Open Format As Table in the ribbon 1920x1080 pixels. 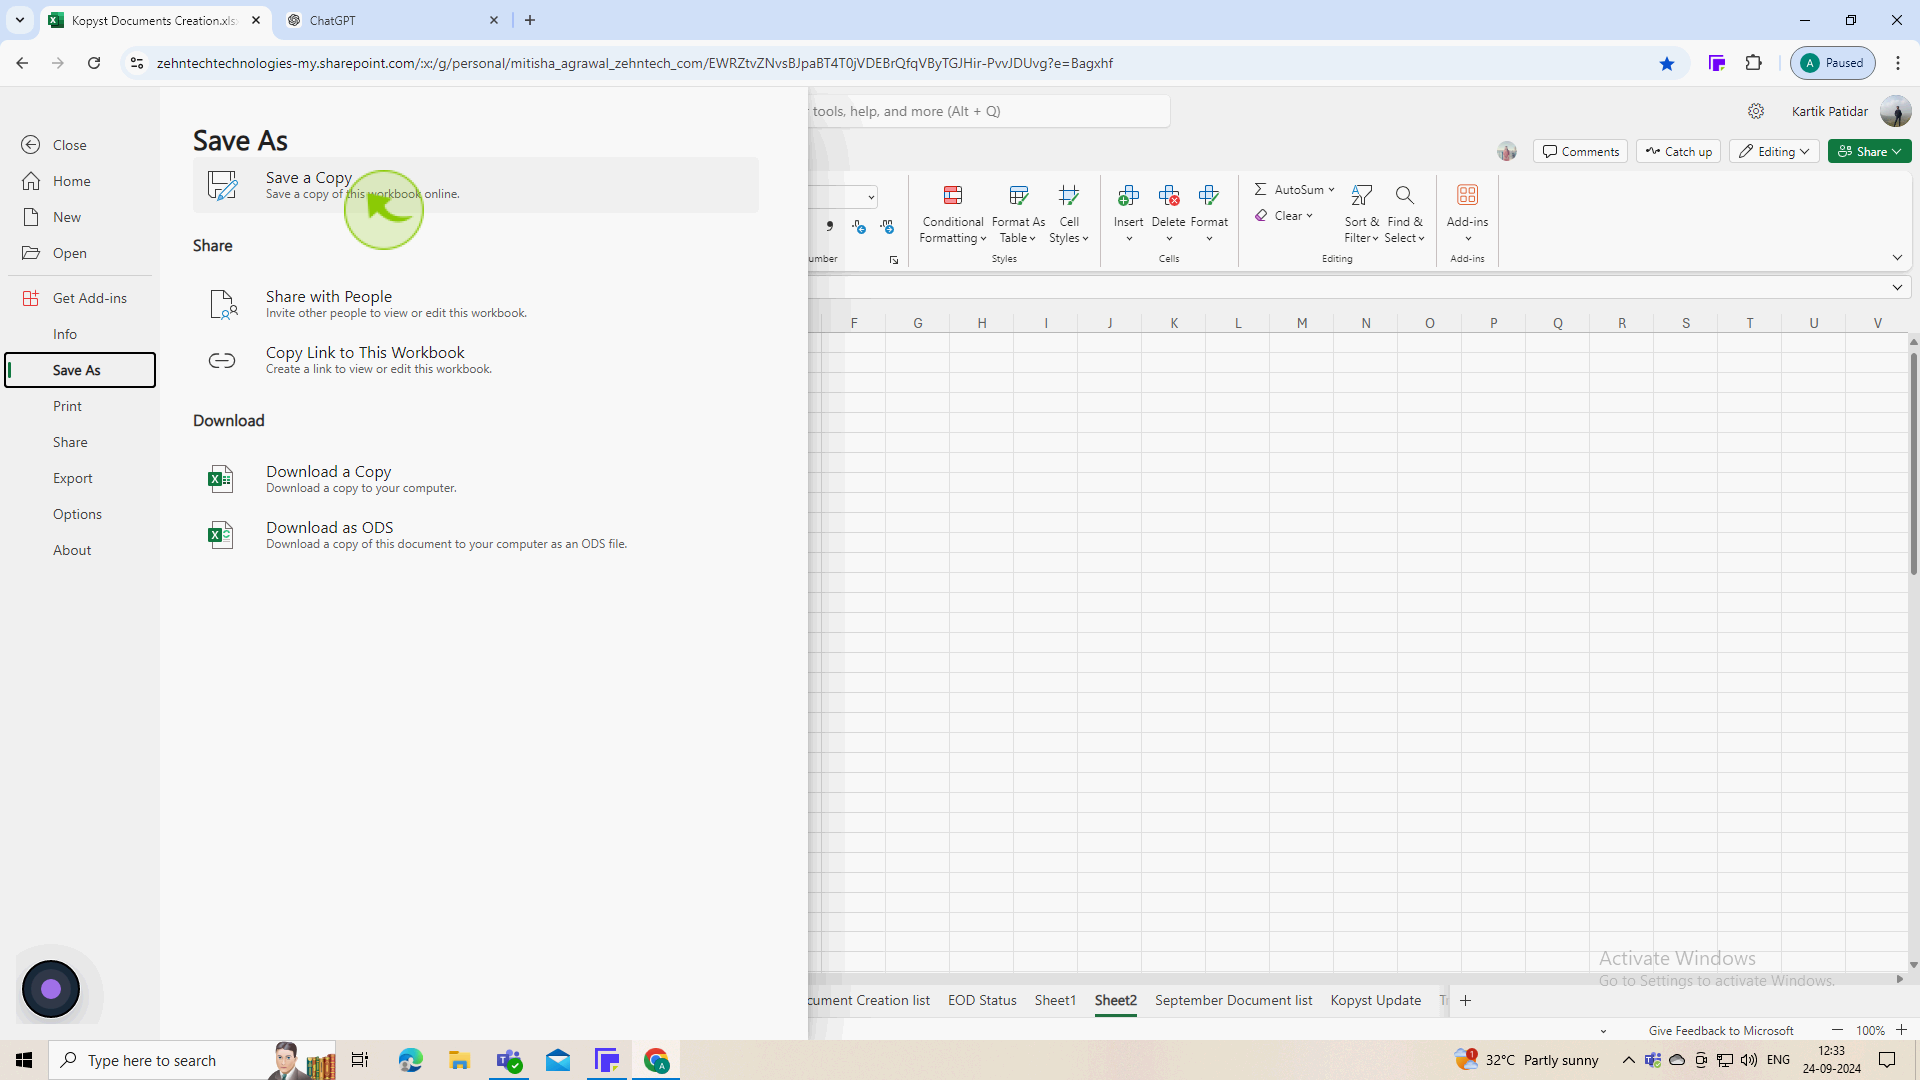pos(1018,215)
